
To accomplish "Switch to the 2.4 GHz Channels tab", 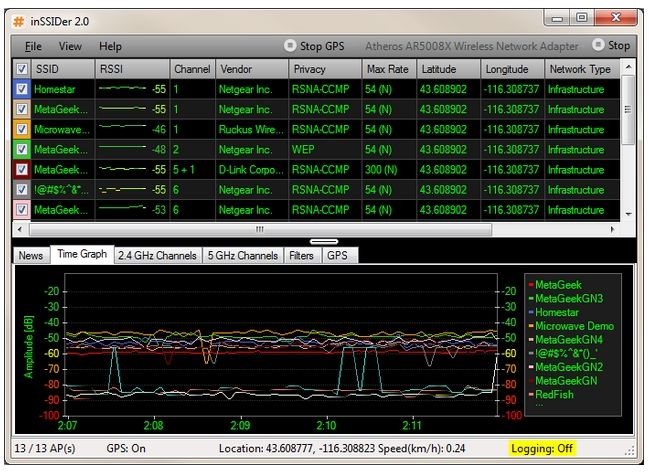I will [157, 256].
